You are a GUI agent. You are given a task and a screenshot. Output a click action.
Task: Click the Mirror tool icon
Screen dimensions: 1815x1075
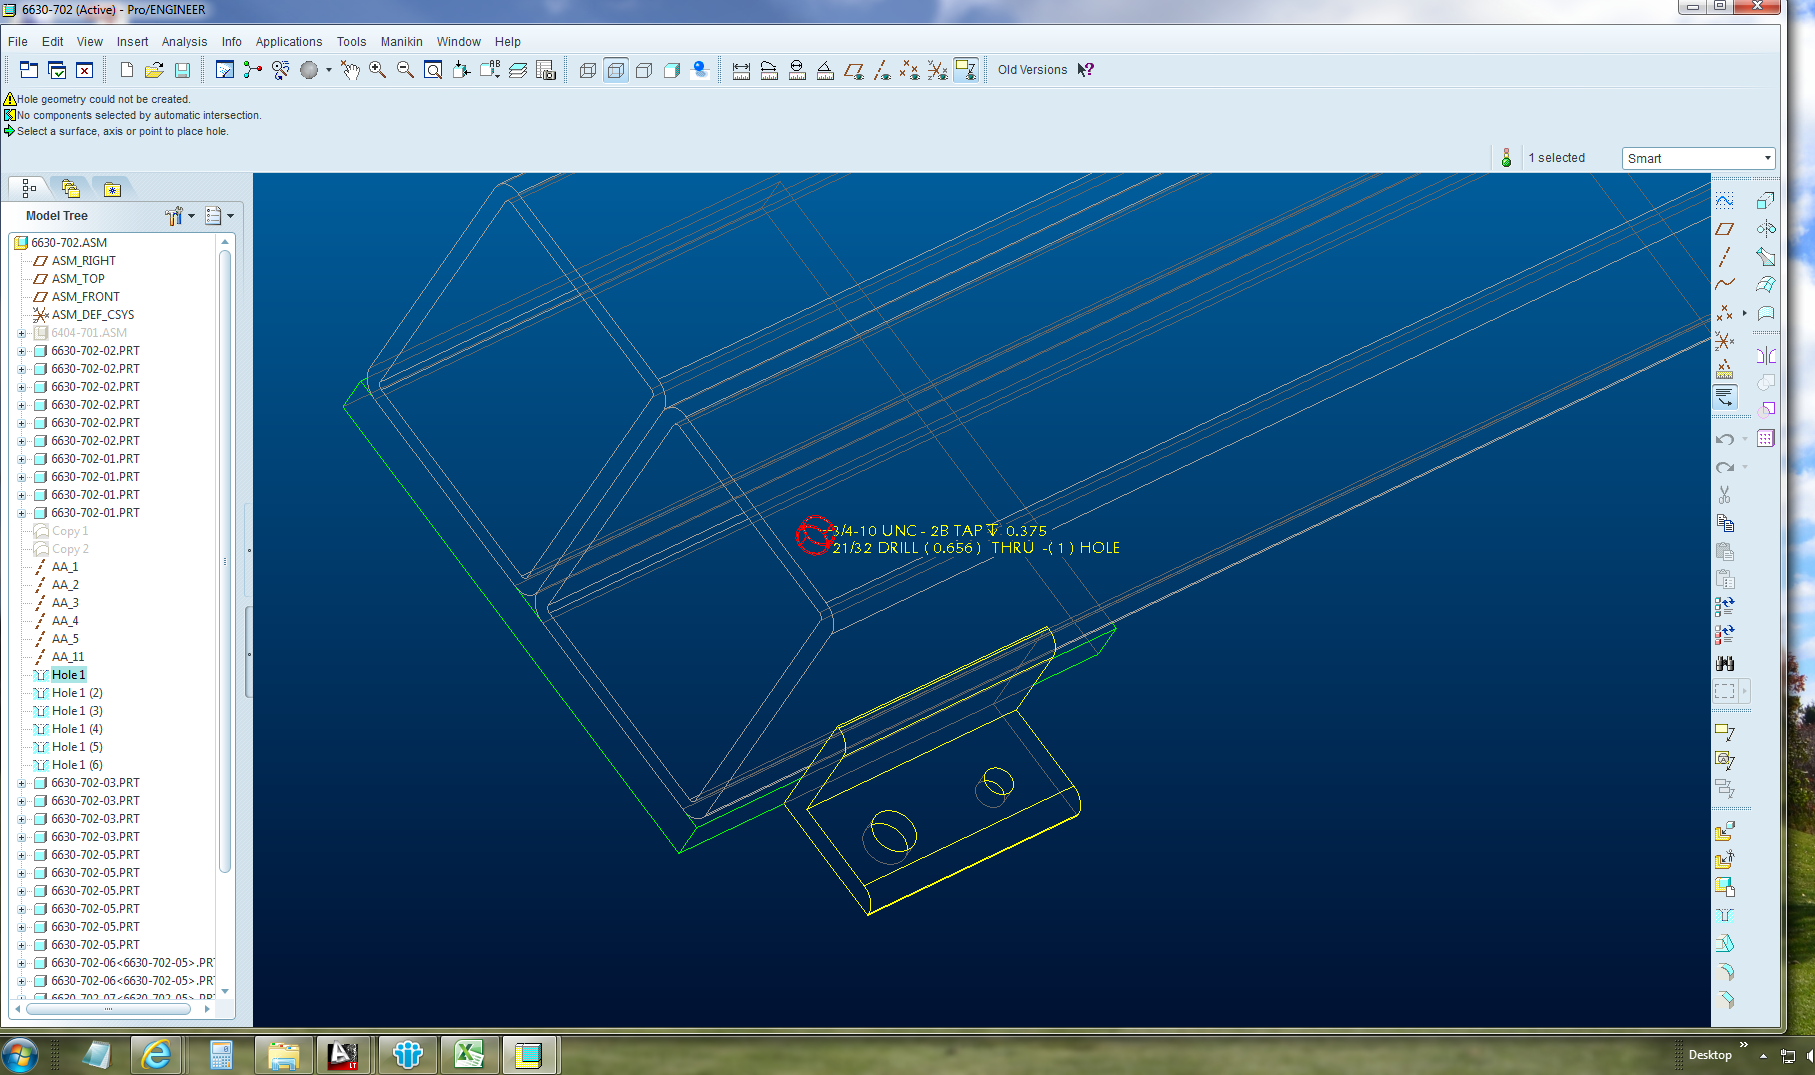[x=1766, y=355]
